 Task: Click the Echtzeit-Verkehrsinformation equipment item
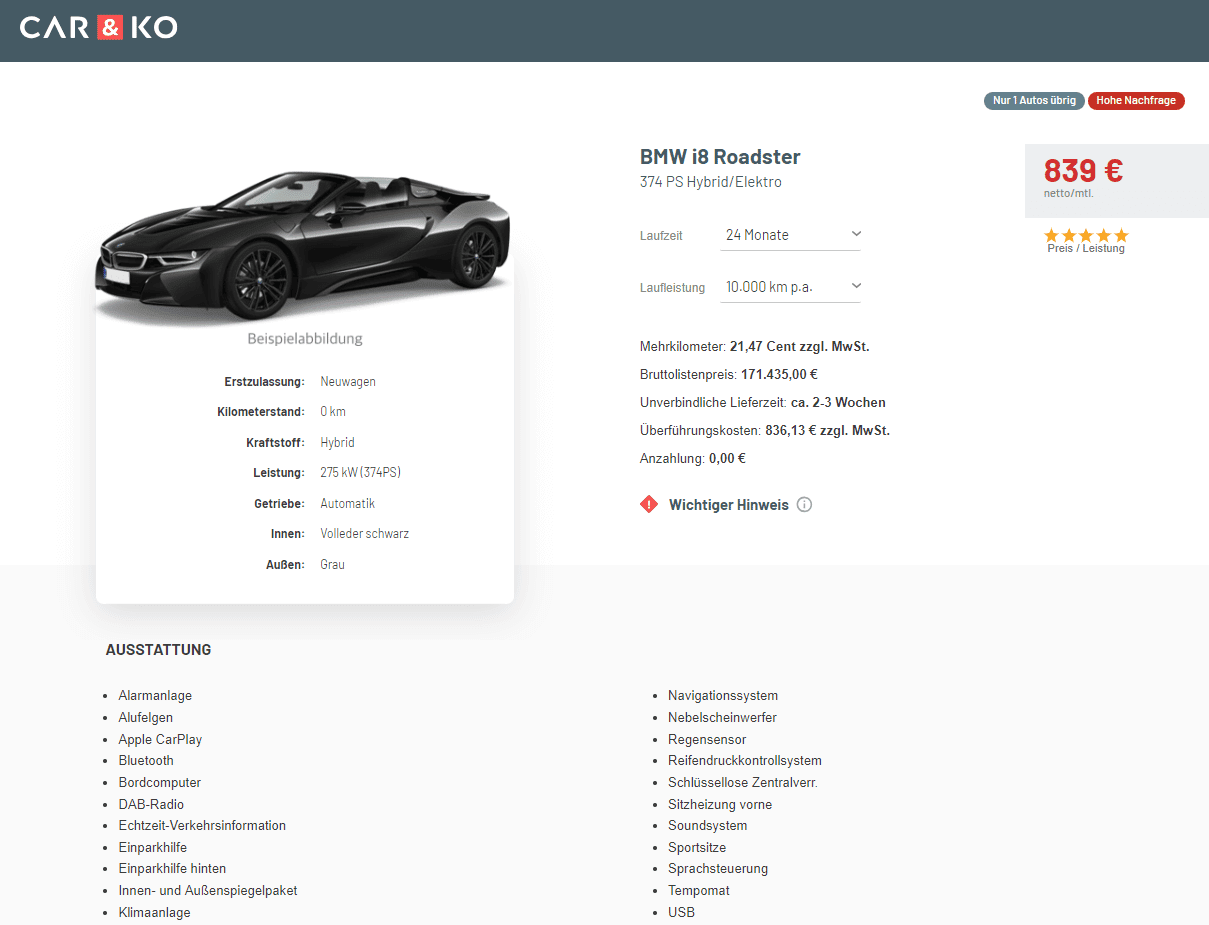[202, 826]
